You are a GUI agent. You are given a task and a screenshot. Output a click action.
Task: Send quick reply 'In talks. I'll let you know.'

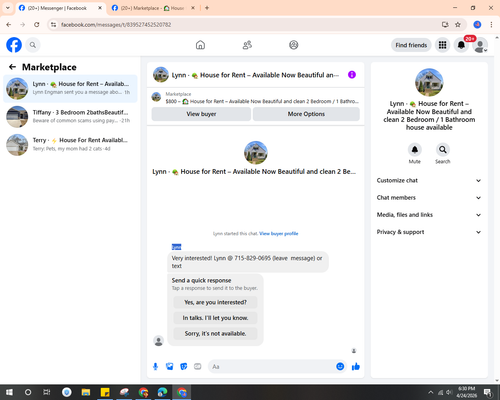click(x=215, y=318)
